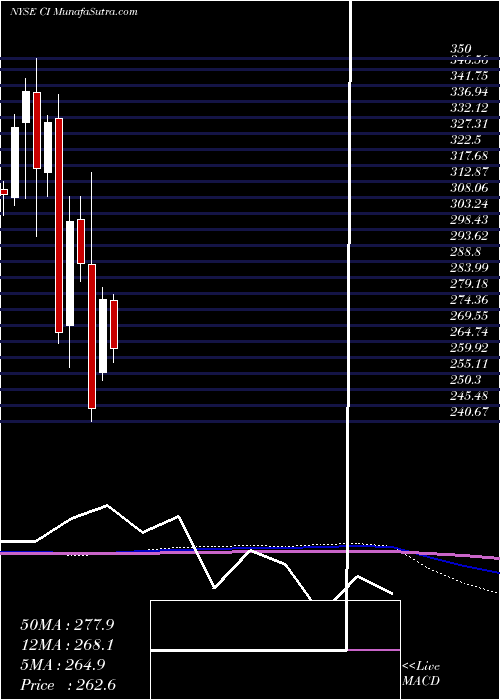Click the 293.62 price level label

pyautogui.click(x=469, y=236)
